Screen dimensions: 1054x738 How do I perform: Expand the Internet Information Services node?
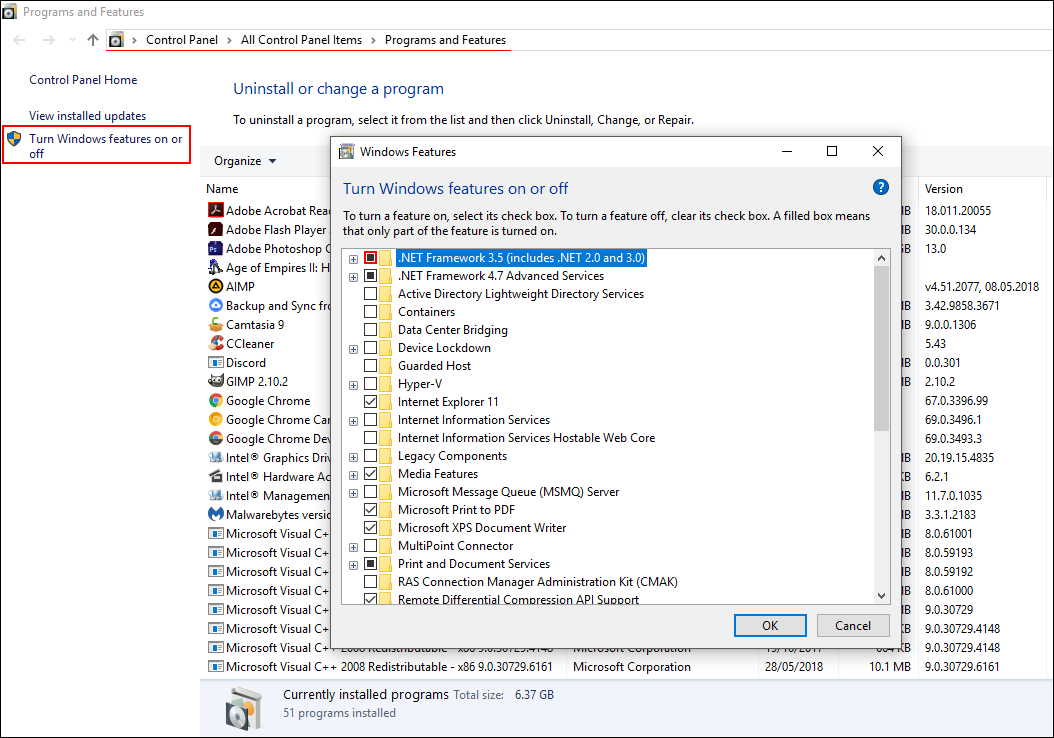pyautogui.click(x=354, y=421)
